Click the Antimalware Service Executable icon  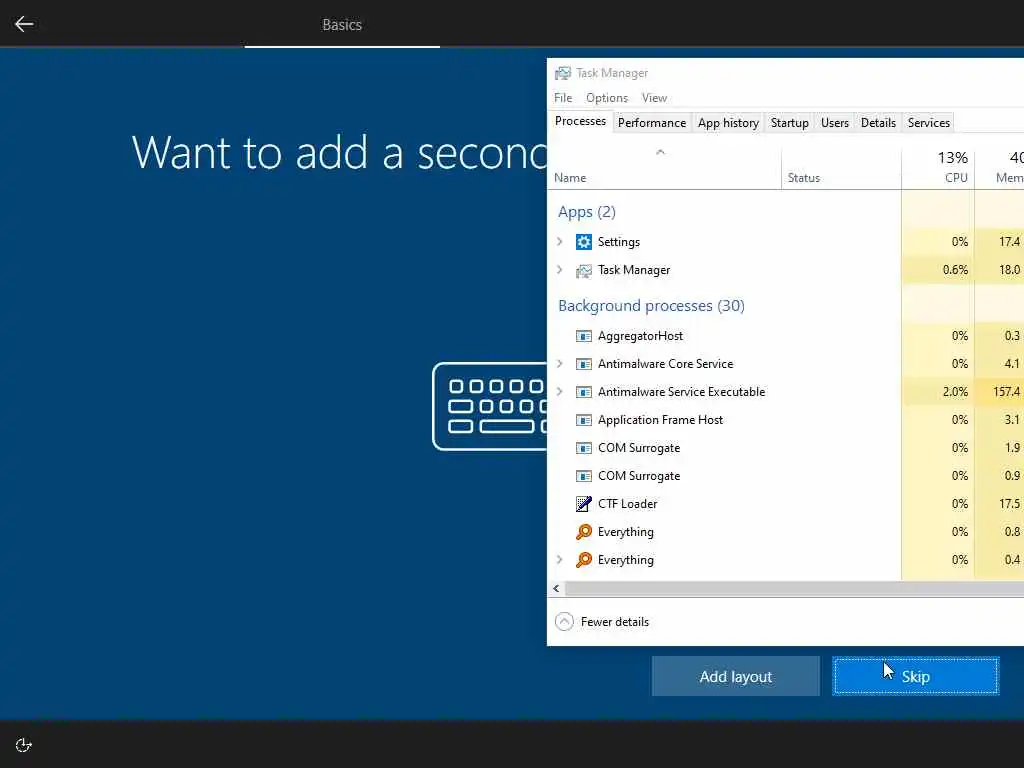pyautogui.click(x=583, y=392)
